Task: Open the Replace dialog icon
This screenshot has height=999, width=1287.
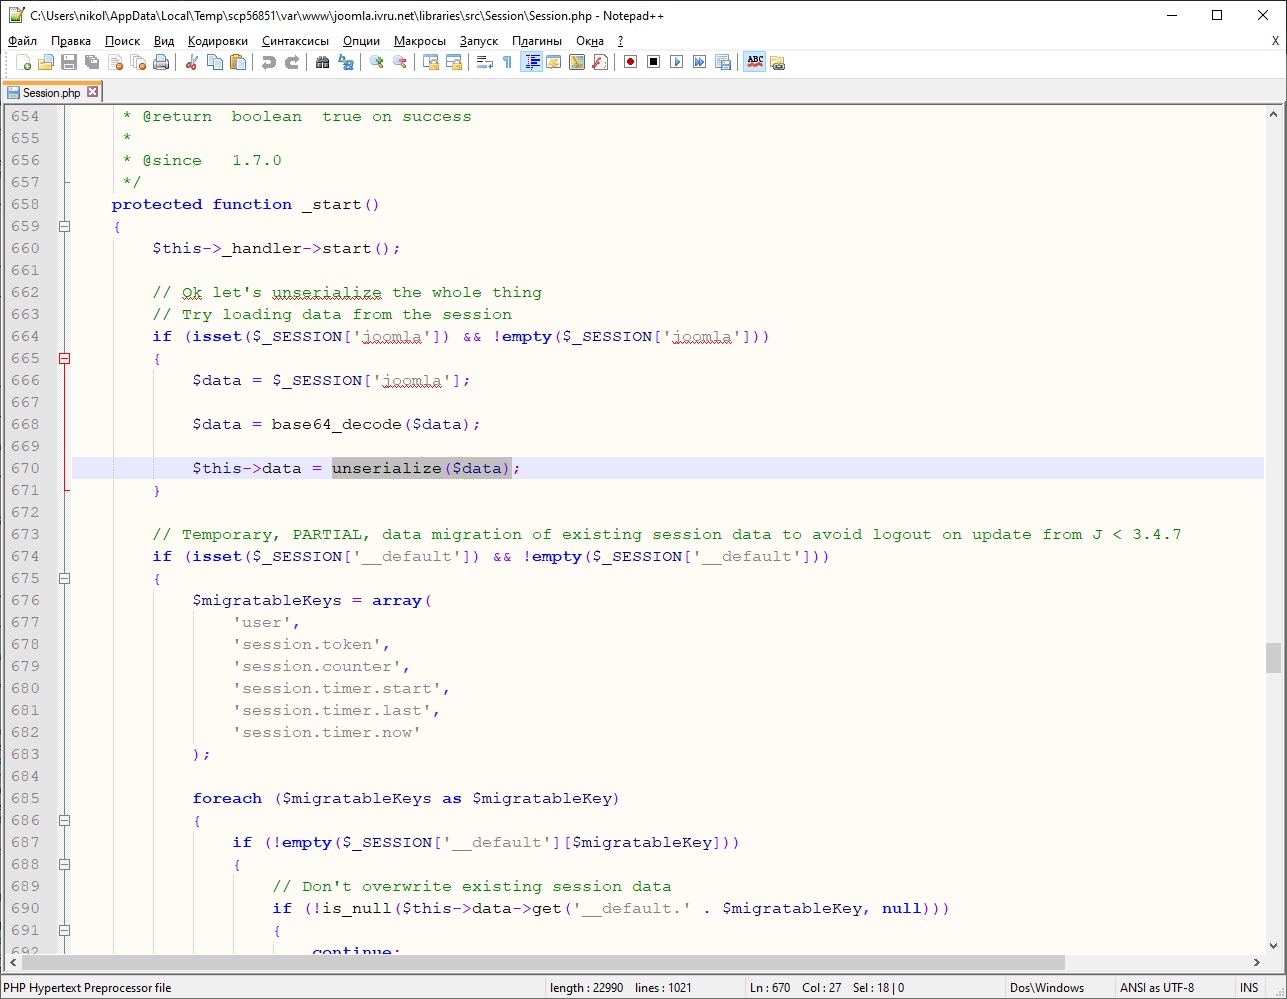Action: (x=345, y=63)
